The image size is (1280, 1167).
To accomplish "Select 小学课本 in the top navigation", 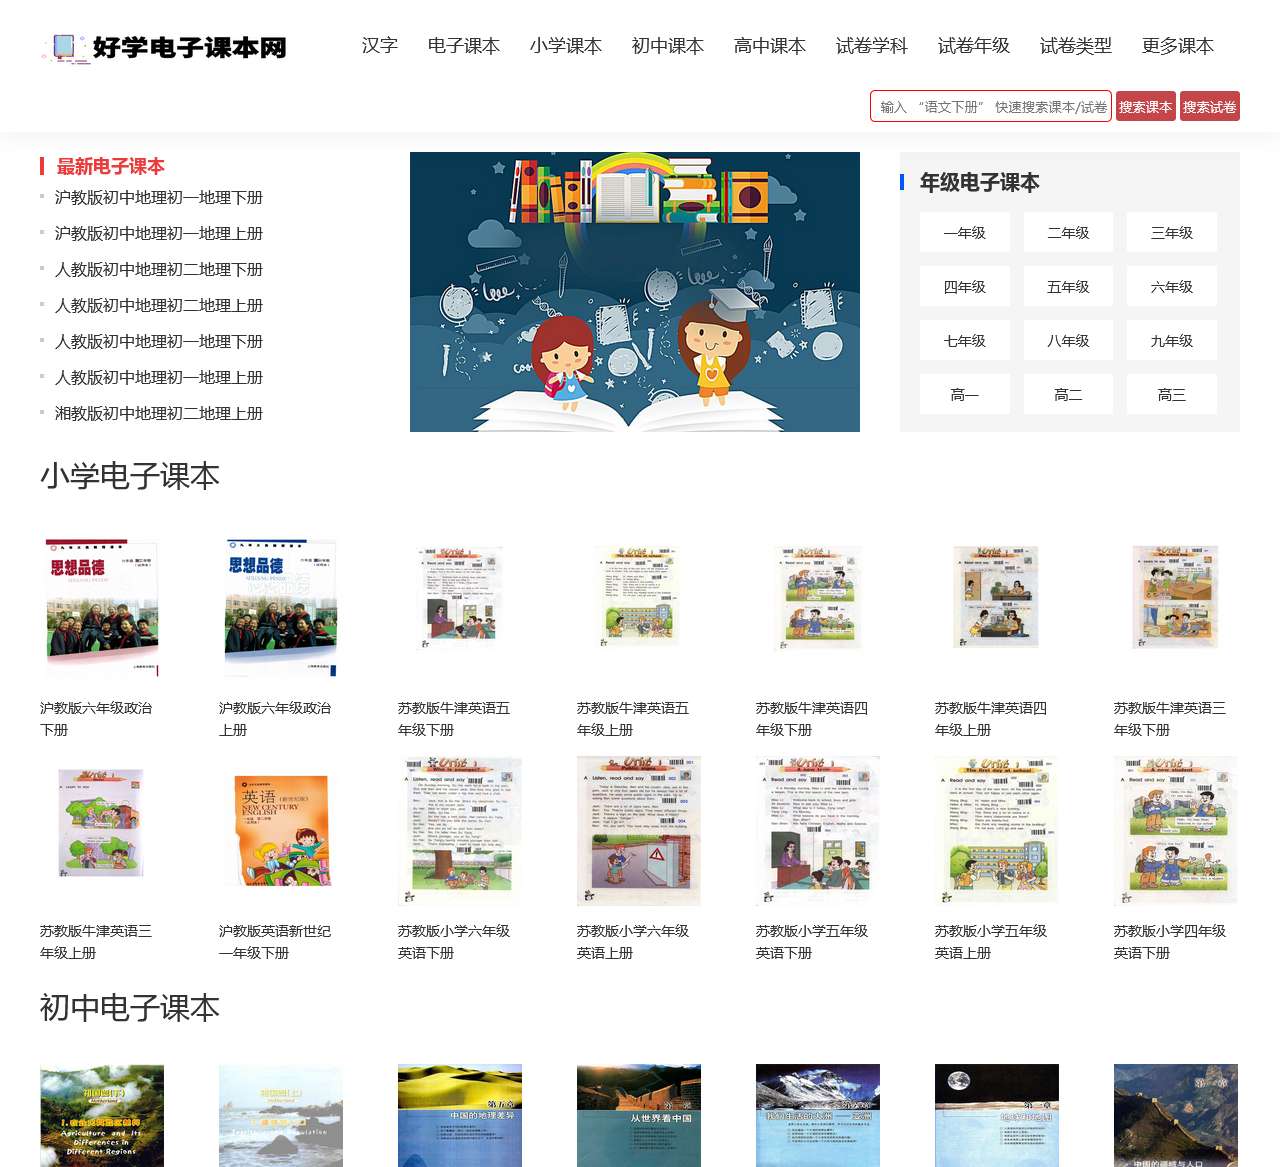I will 567,46.
